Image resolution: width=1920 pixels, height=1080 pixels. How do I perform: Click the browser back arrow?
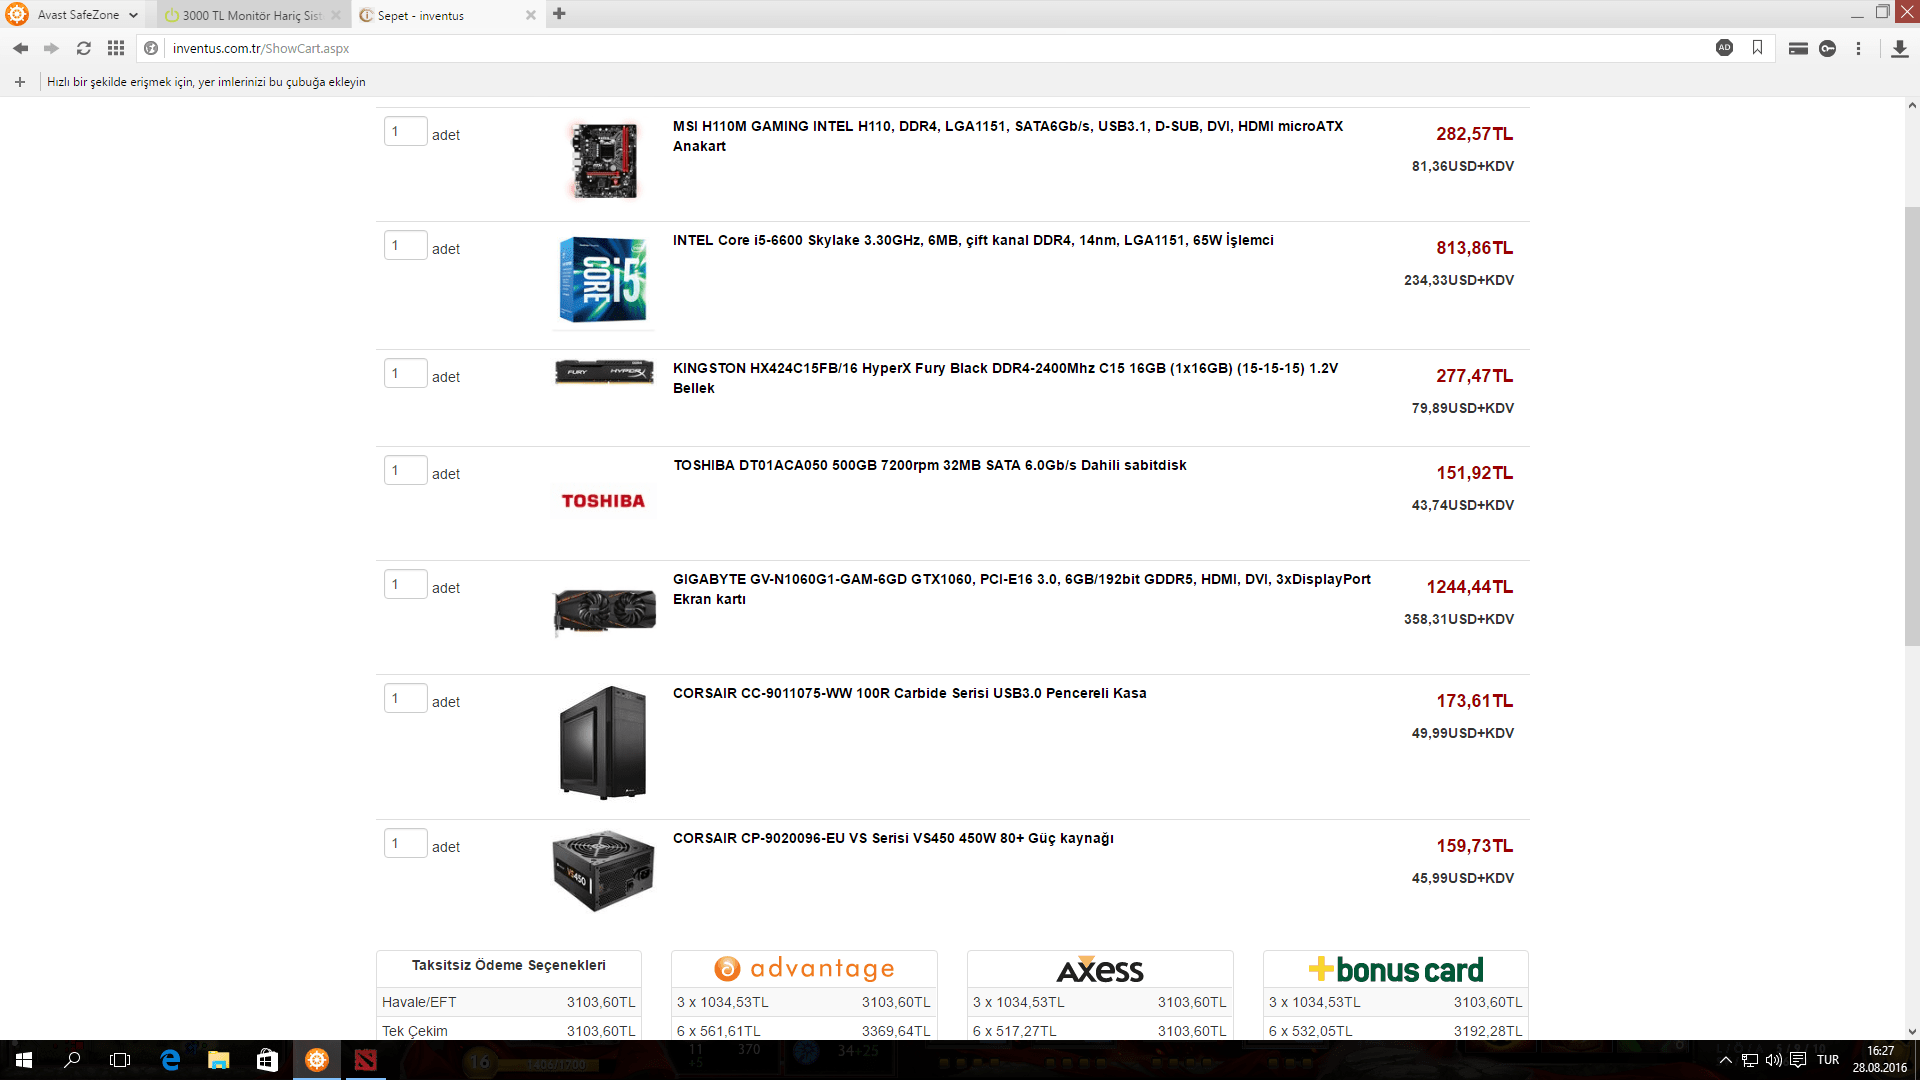(x=20, y=48)
